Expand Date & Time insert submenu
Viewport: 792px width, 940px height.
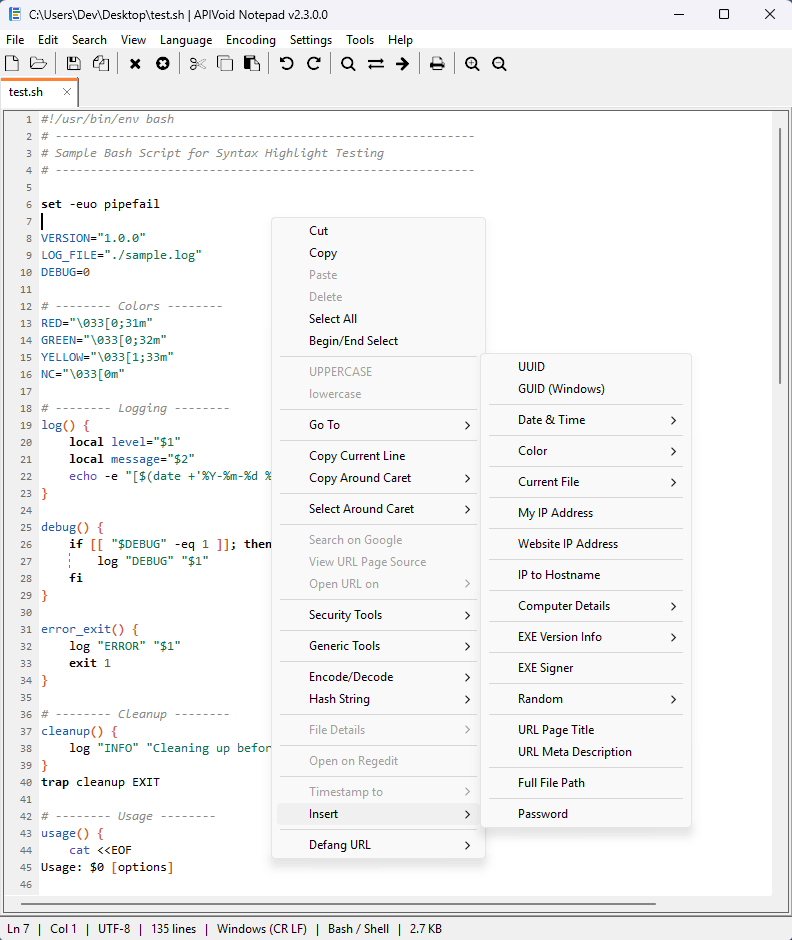coord(586,420)
